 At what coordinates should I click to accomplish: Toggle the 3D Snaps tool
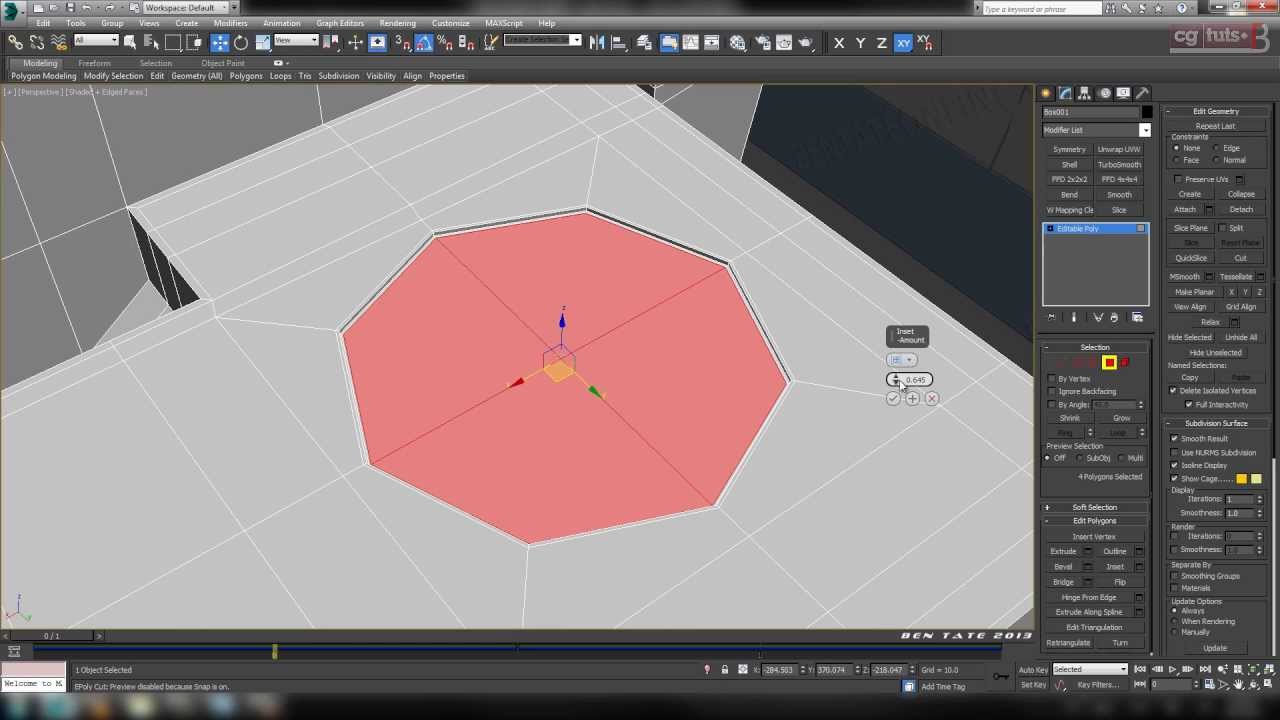(402, 42)
